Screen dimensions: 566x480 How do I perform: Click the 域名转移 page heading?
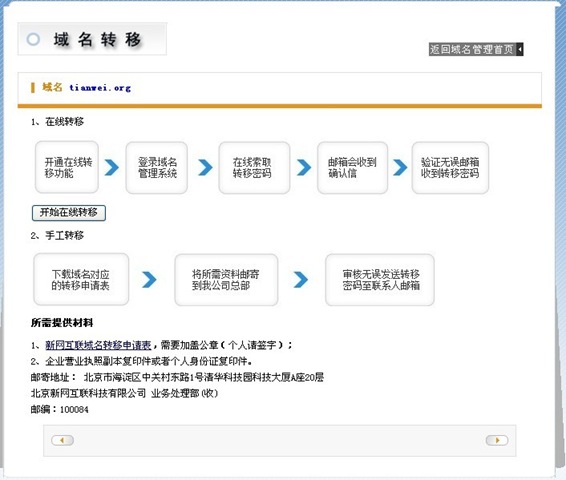(x=97, y=39)
